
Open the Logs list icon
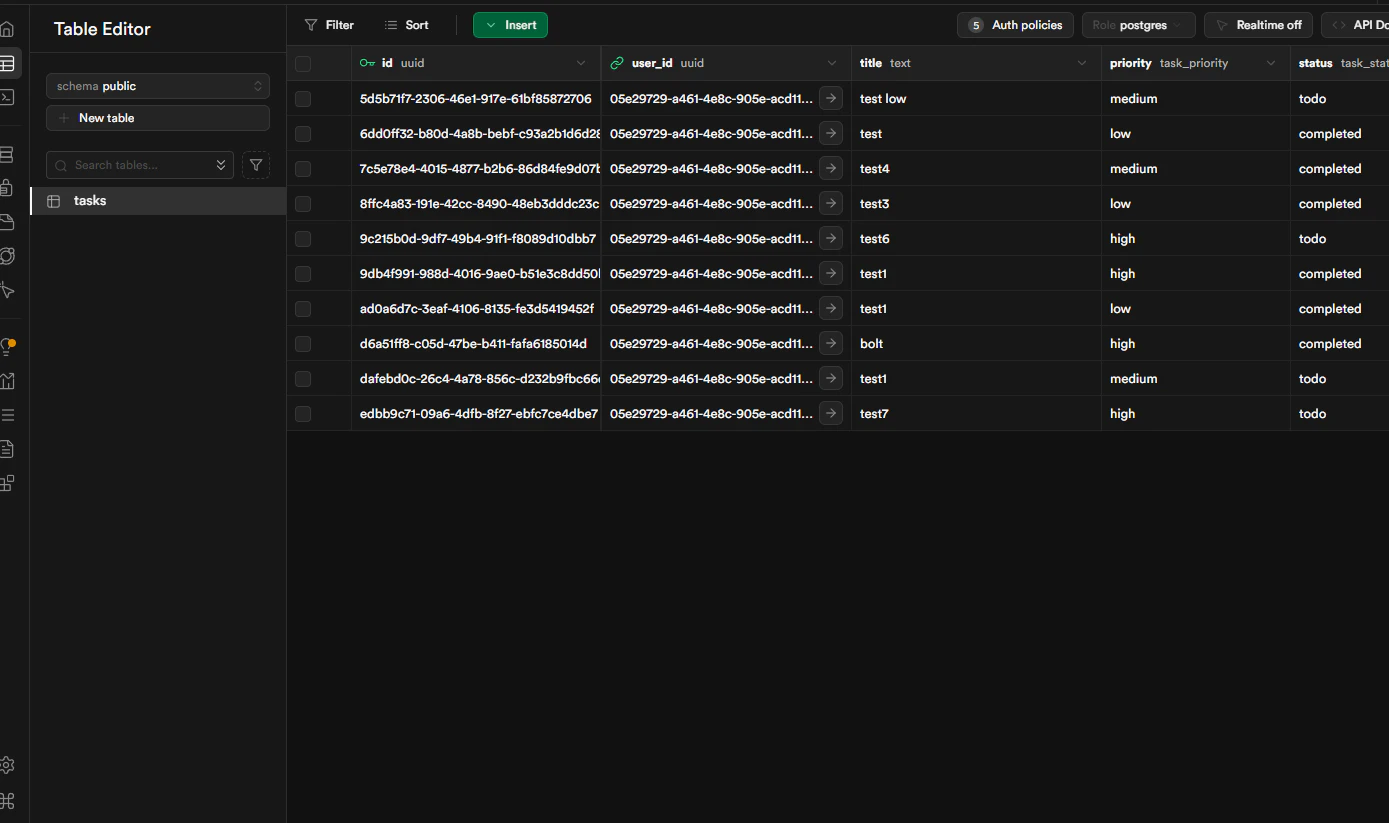(x=7, y=415)
